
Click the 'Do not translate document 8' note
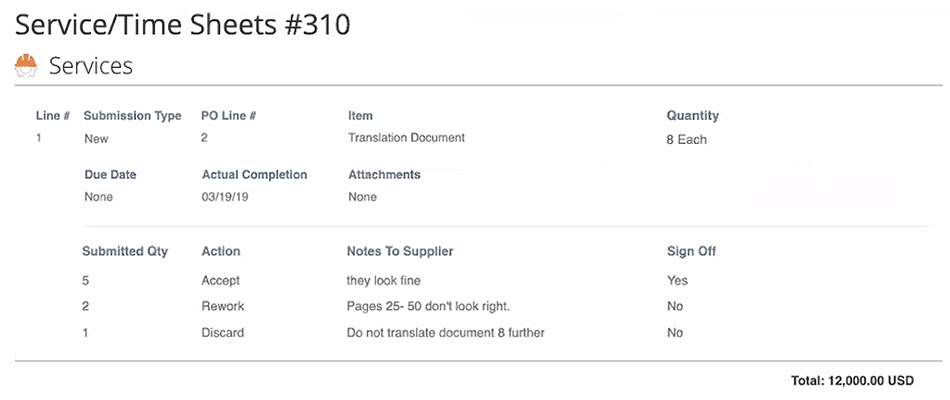[x=446, y=333]
